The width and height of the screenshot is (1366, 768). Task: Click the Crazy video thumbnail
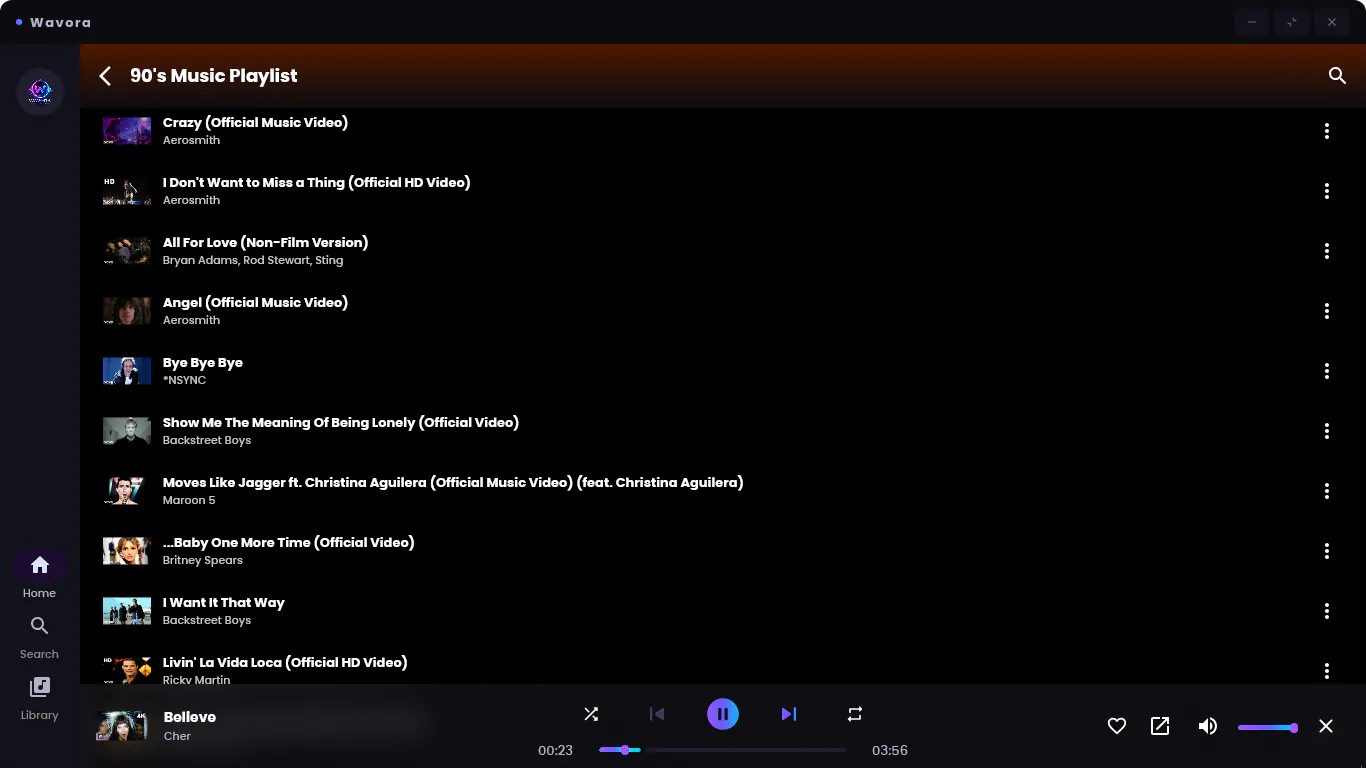tap(127, 131)
